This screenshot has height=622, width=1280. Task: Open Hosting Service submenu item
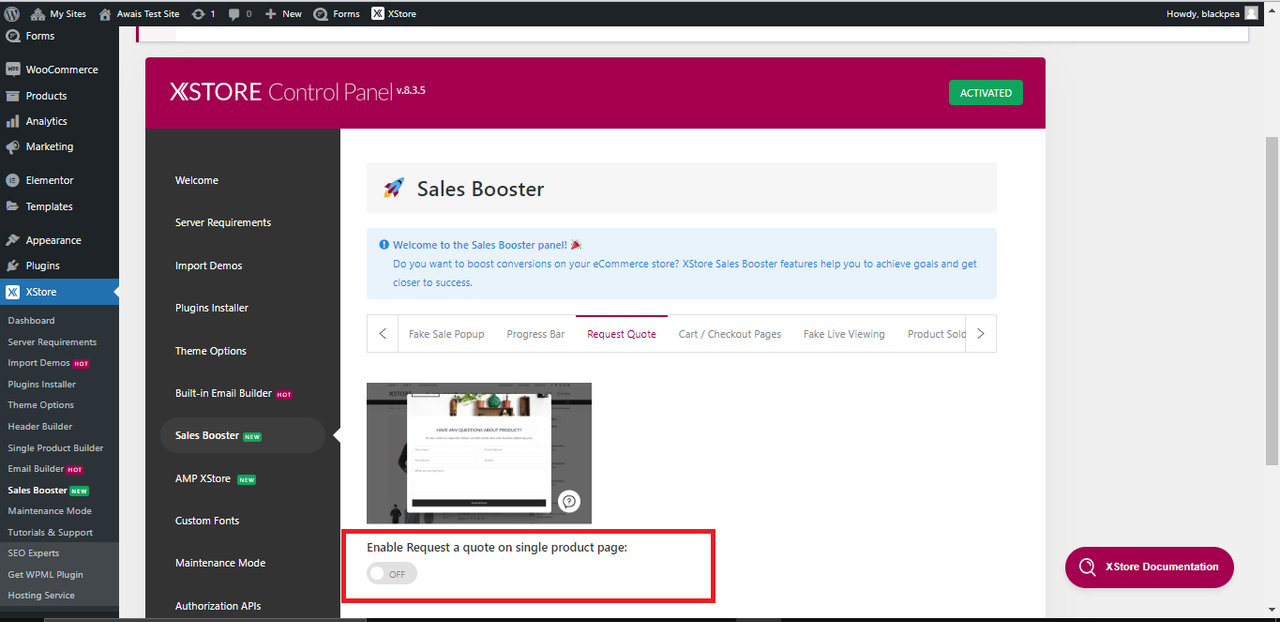click(41, 596)
